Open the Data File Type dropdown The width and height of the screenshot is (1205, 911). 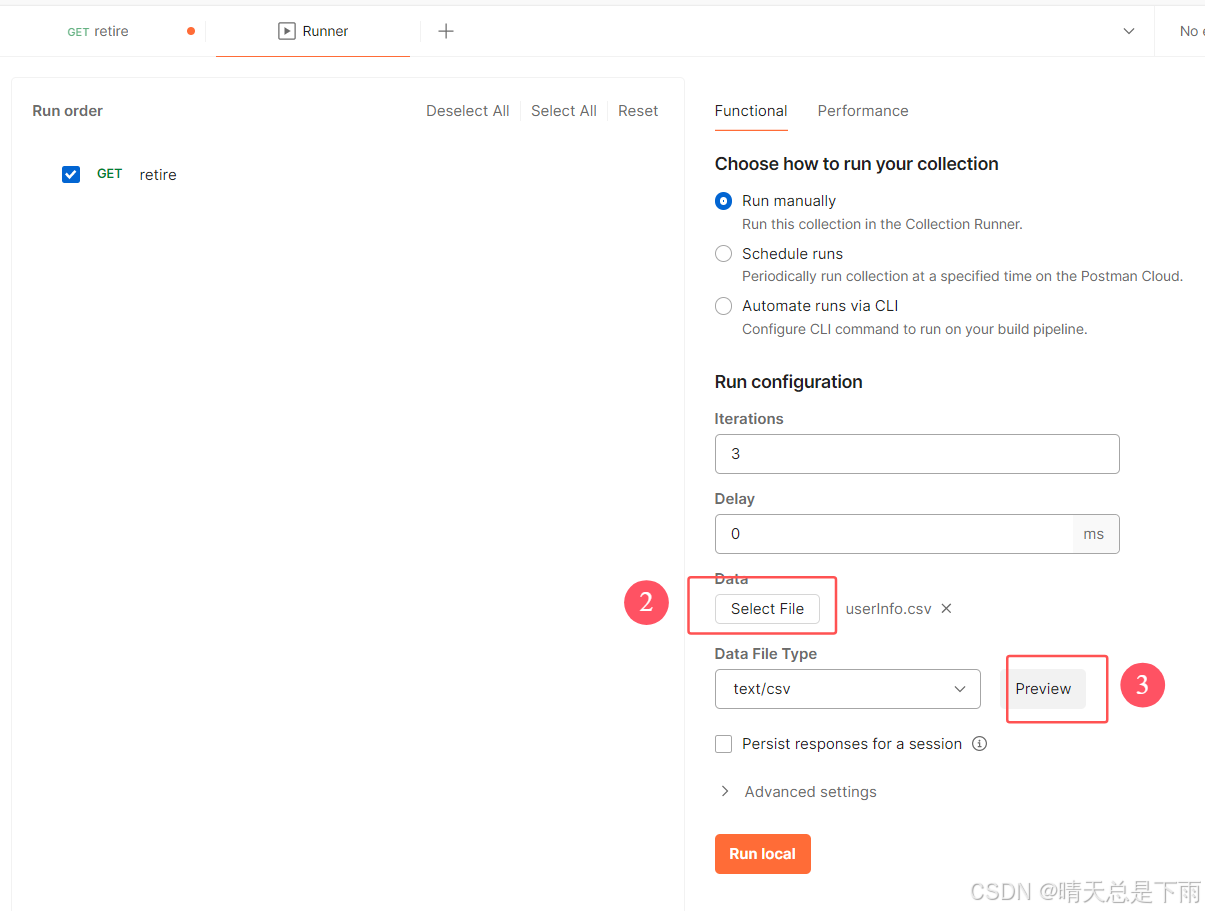847,689
